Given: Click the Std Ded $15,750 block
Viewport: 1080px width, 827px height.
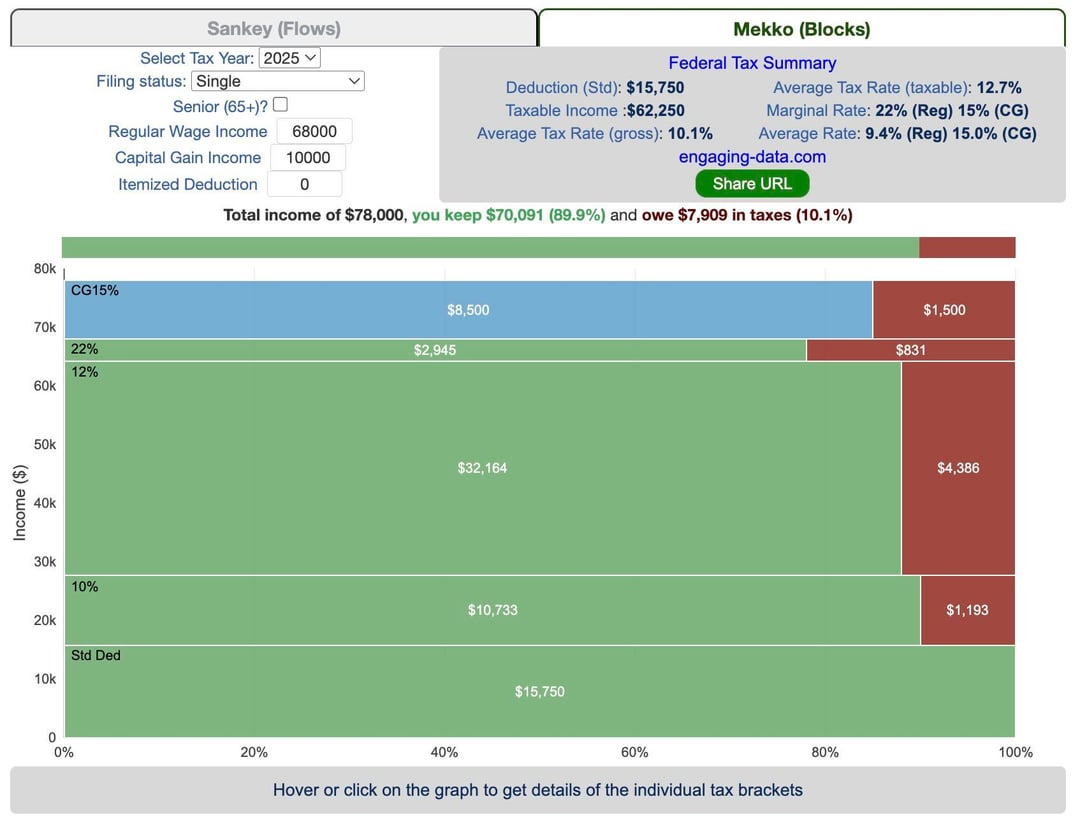Looking at the screenshot, I should pyautogui.click(x=539, y=692).
